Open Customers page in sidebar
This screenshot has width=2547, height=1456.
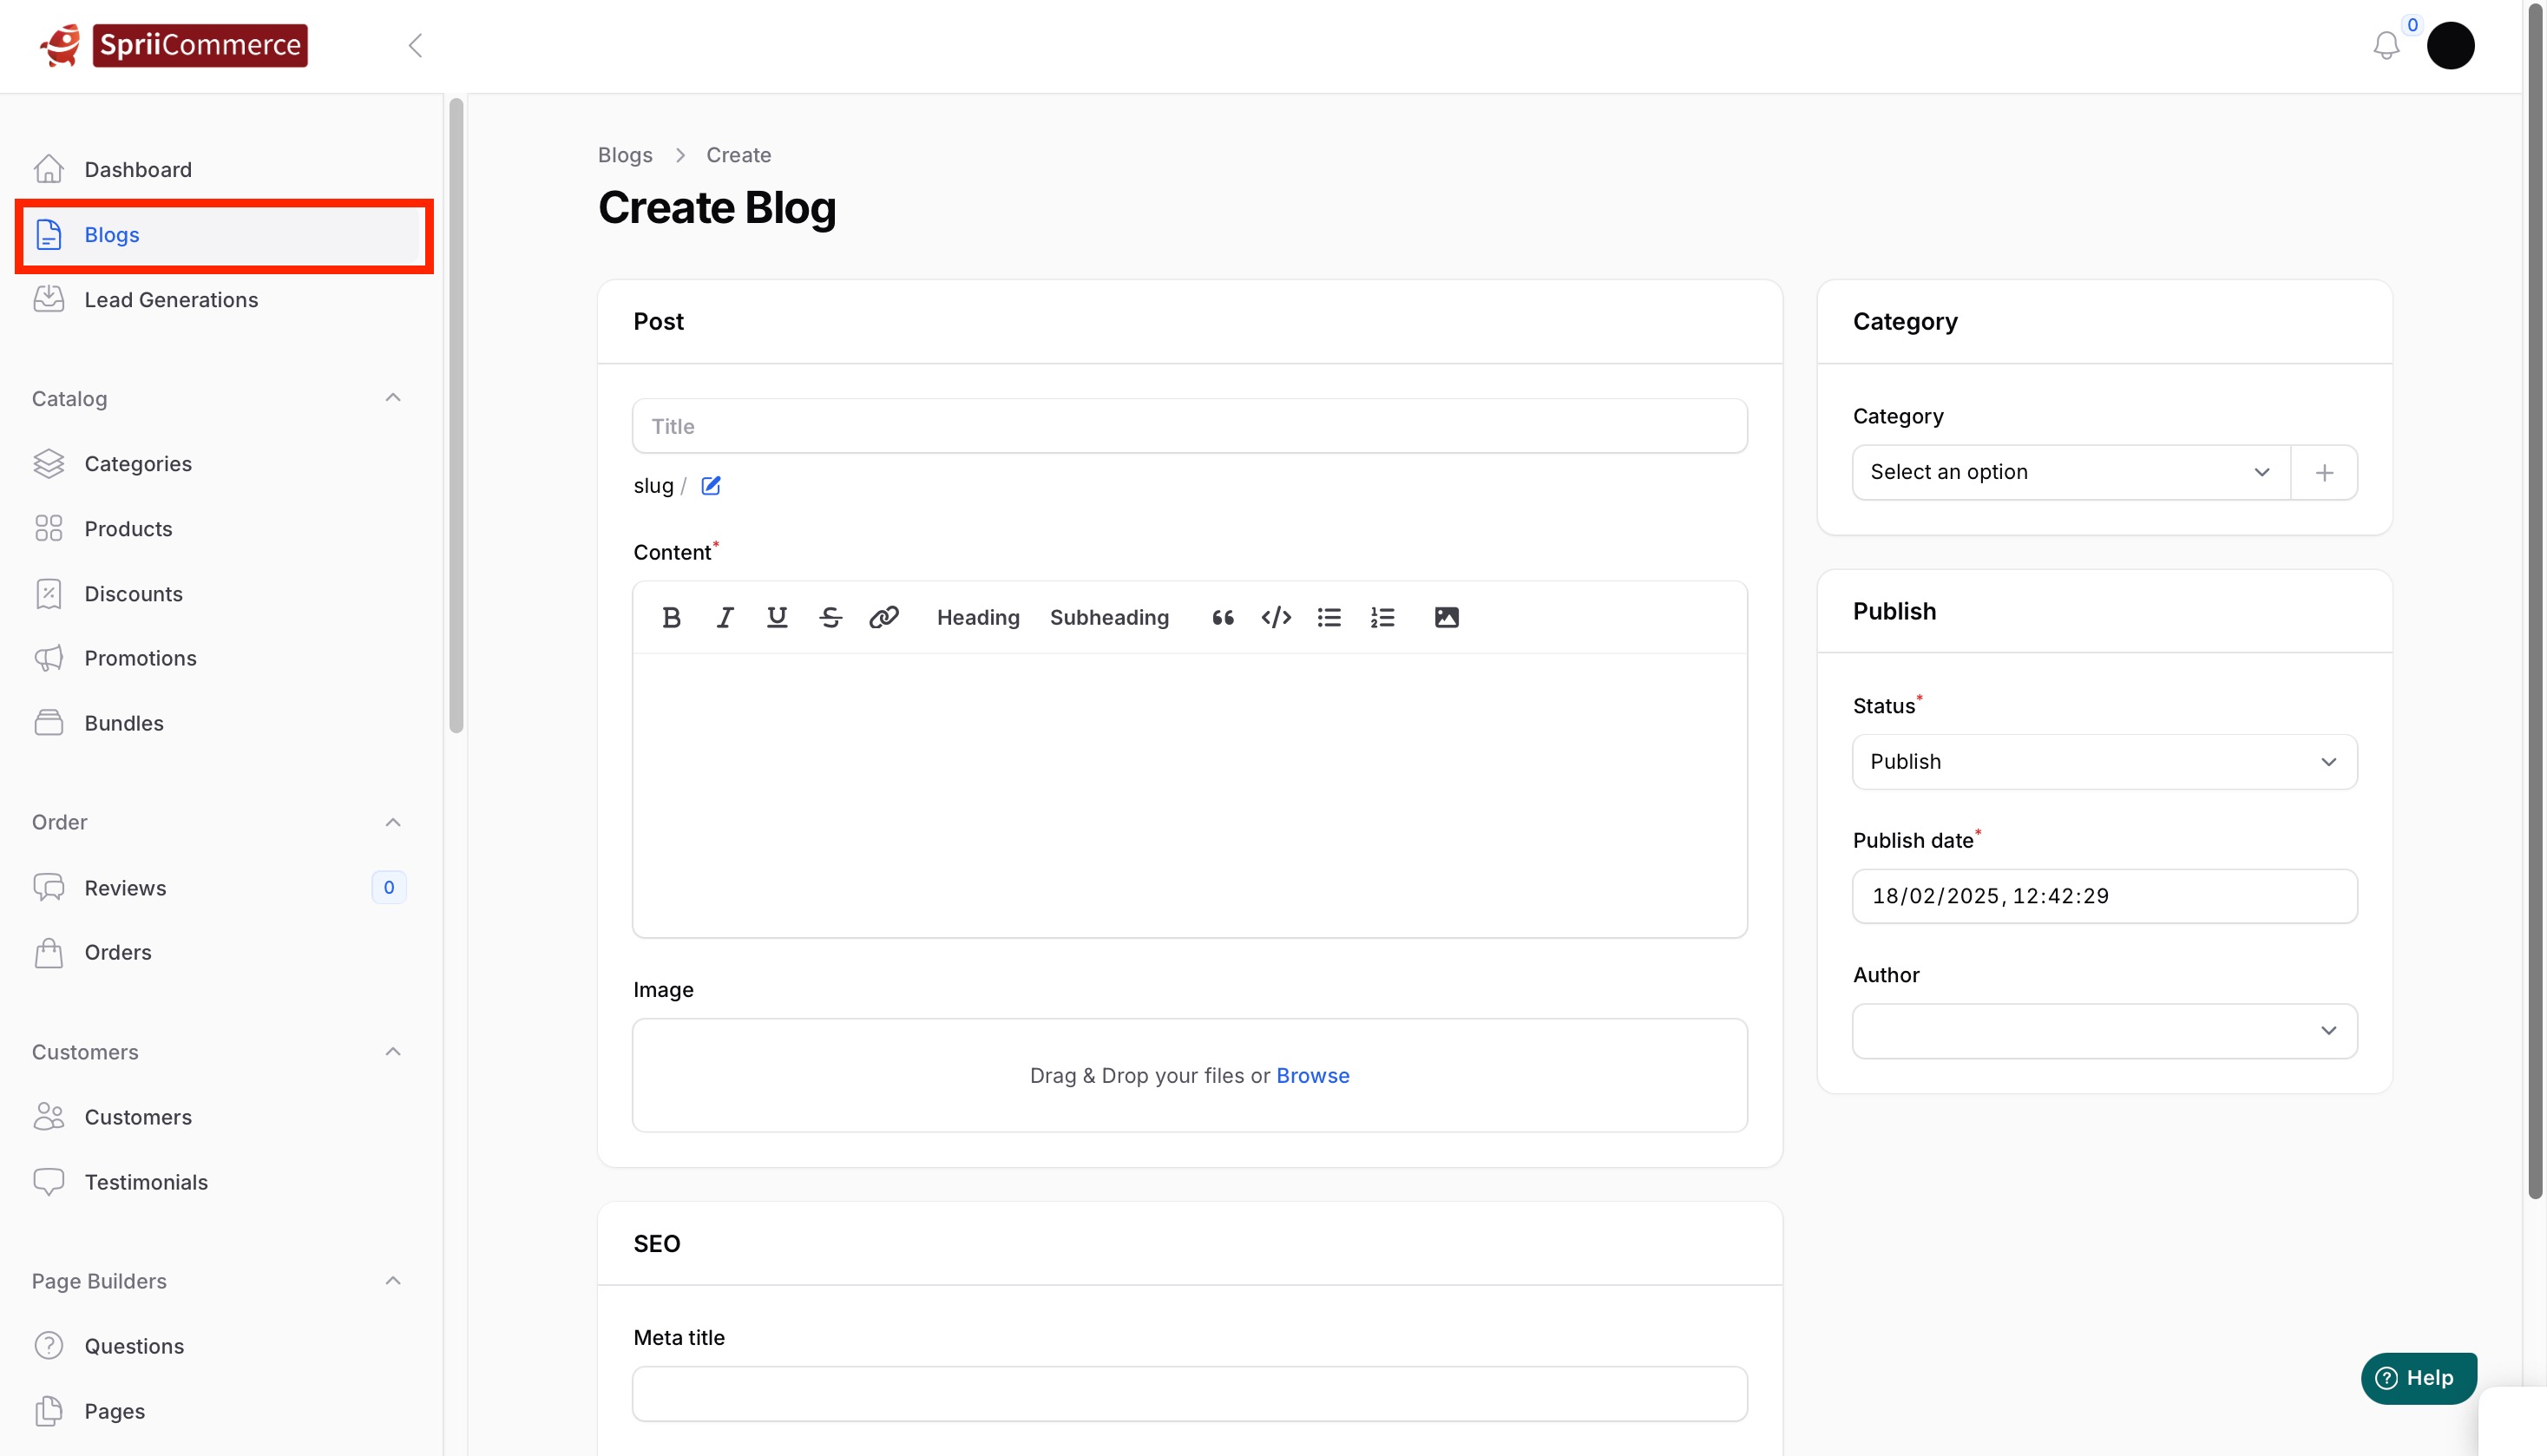tap(222, 1117)
